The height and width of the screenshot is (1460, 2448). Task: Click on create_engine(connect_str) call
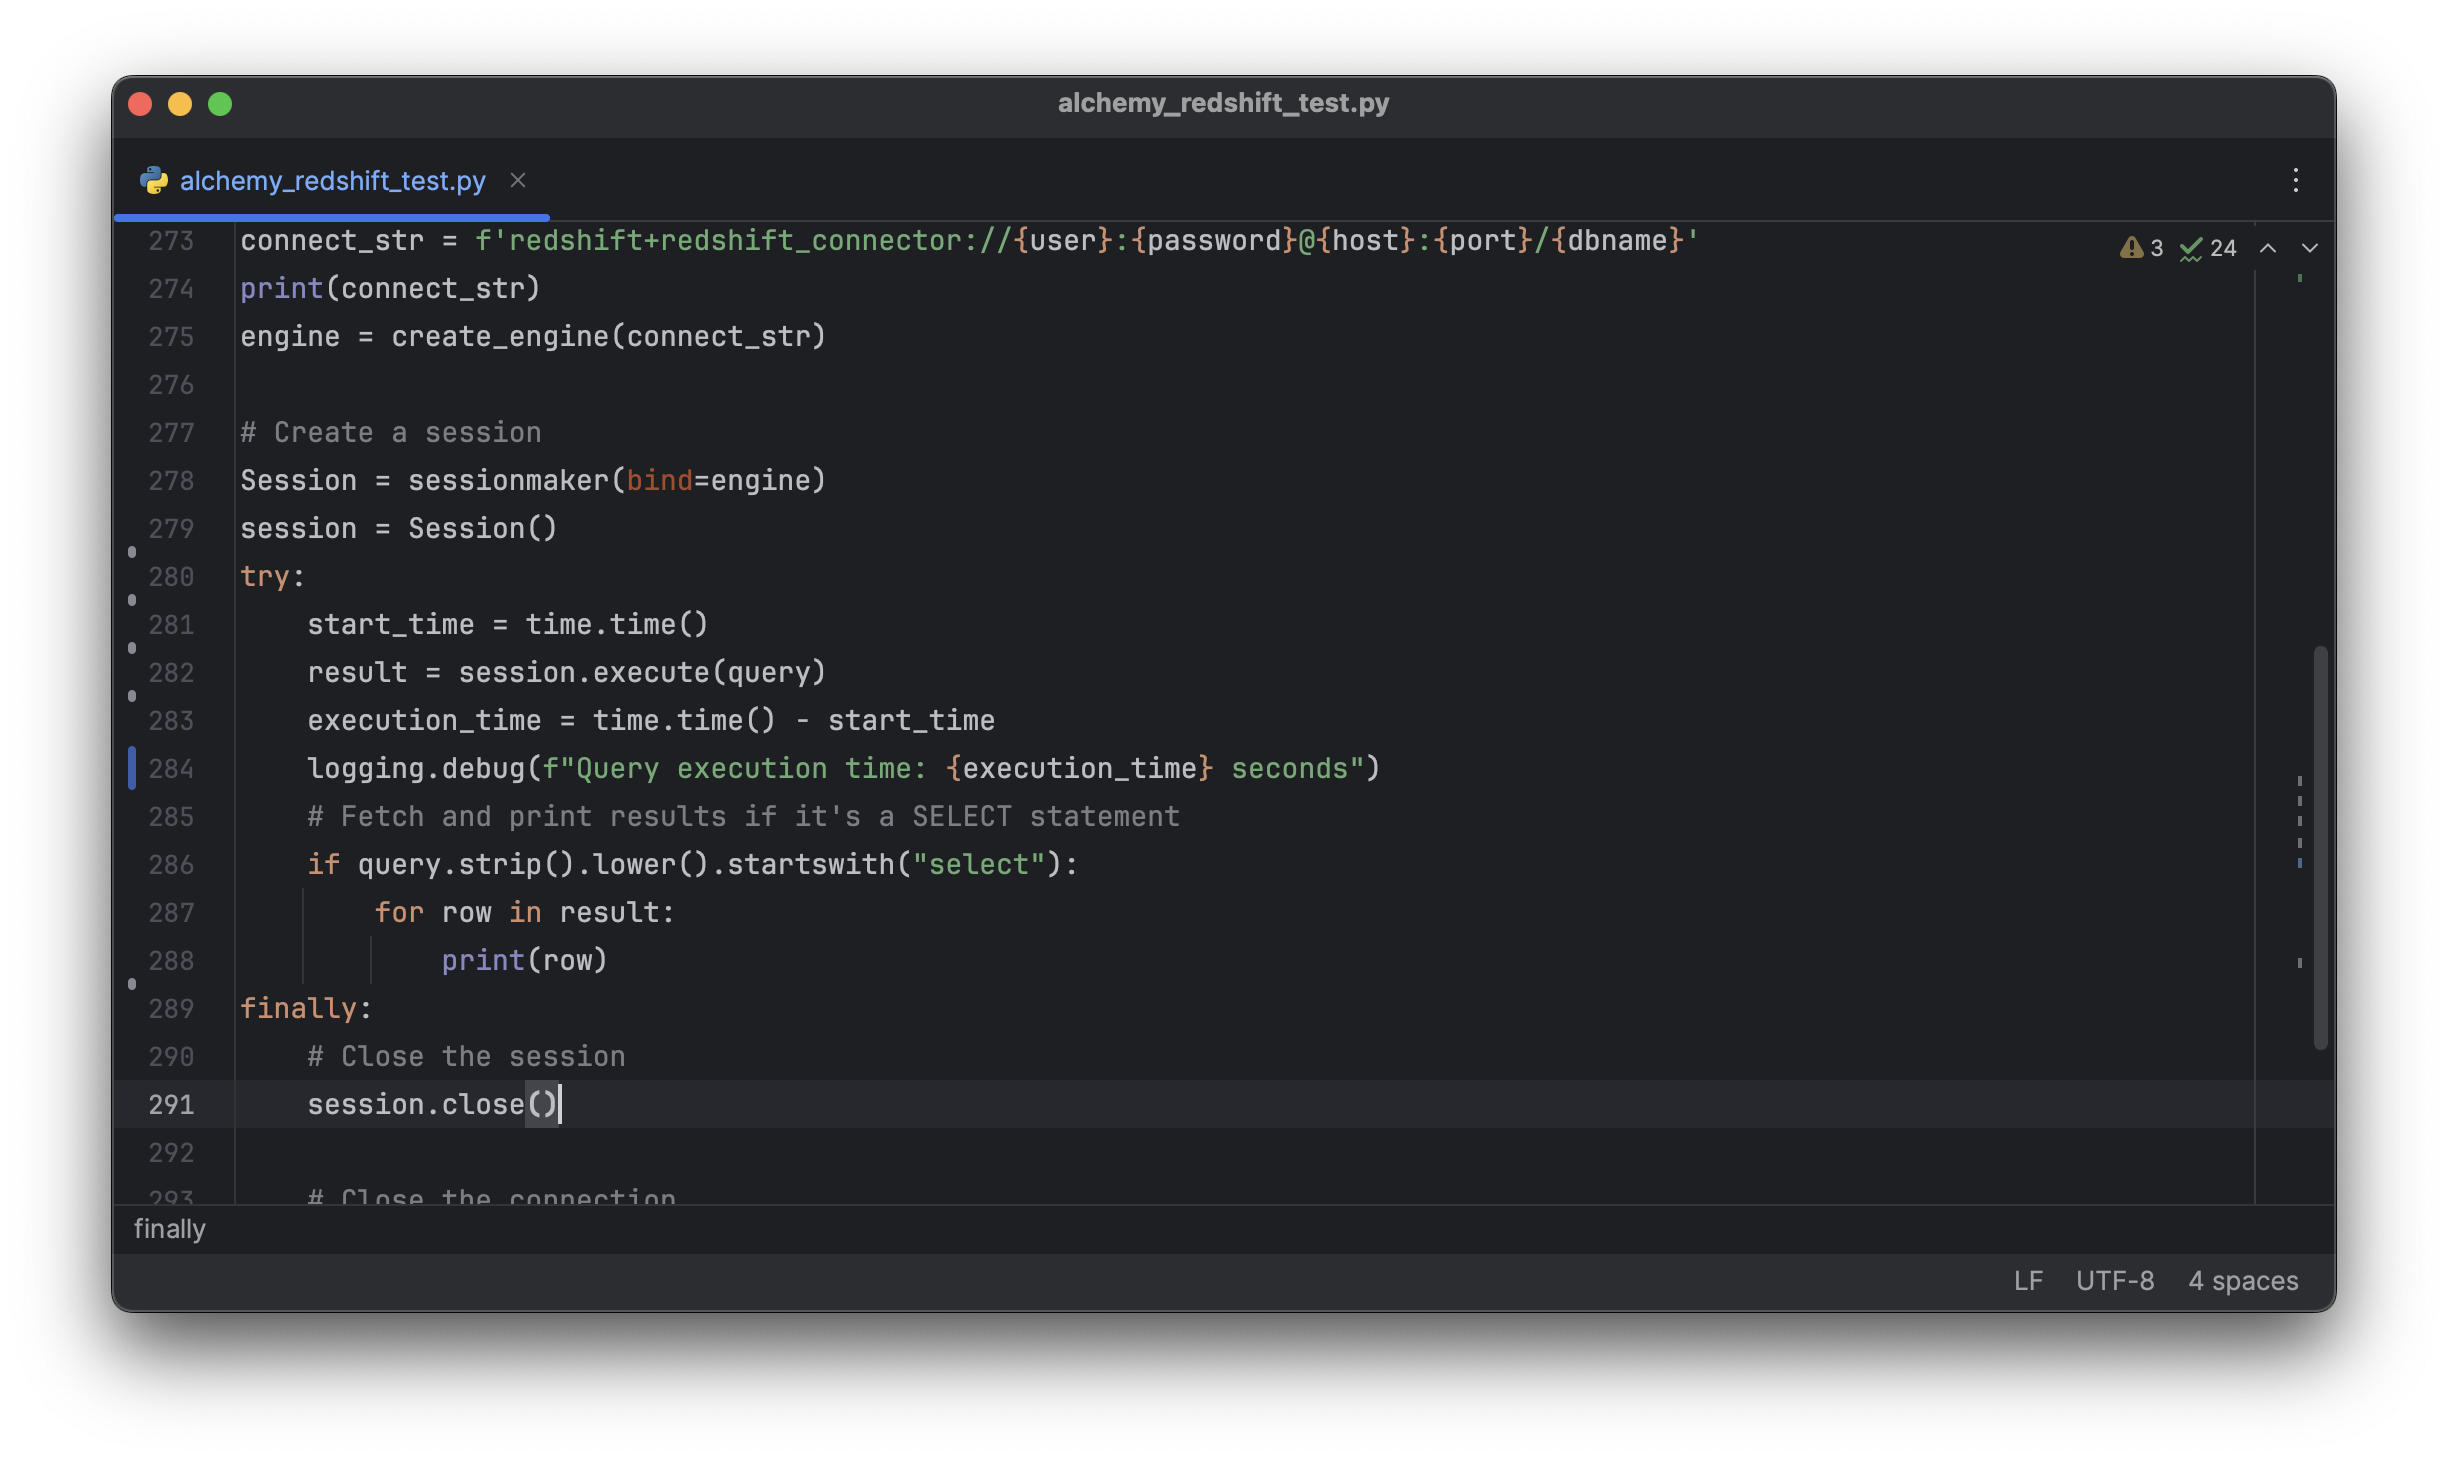(x=608, y=337)
